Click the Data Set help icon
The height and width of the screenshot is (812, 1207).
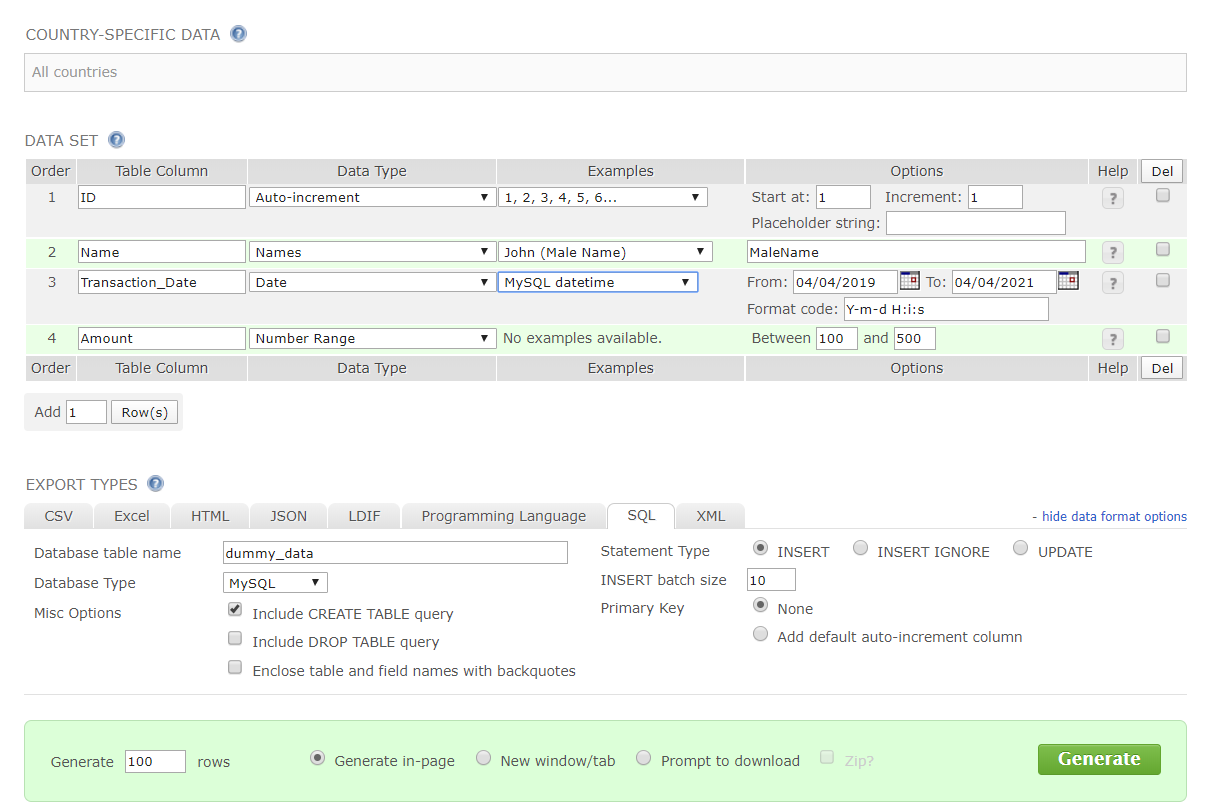[116, 140]
